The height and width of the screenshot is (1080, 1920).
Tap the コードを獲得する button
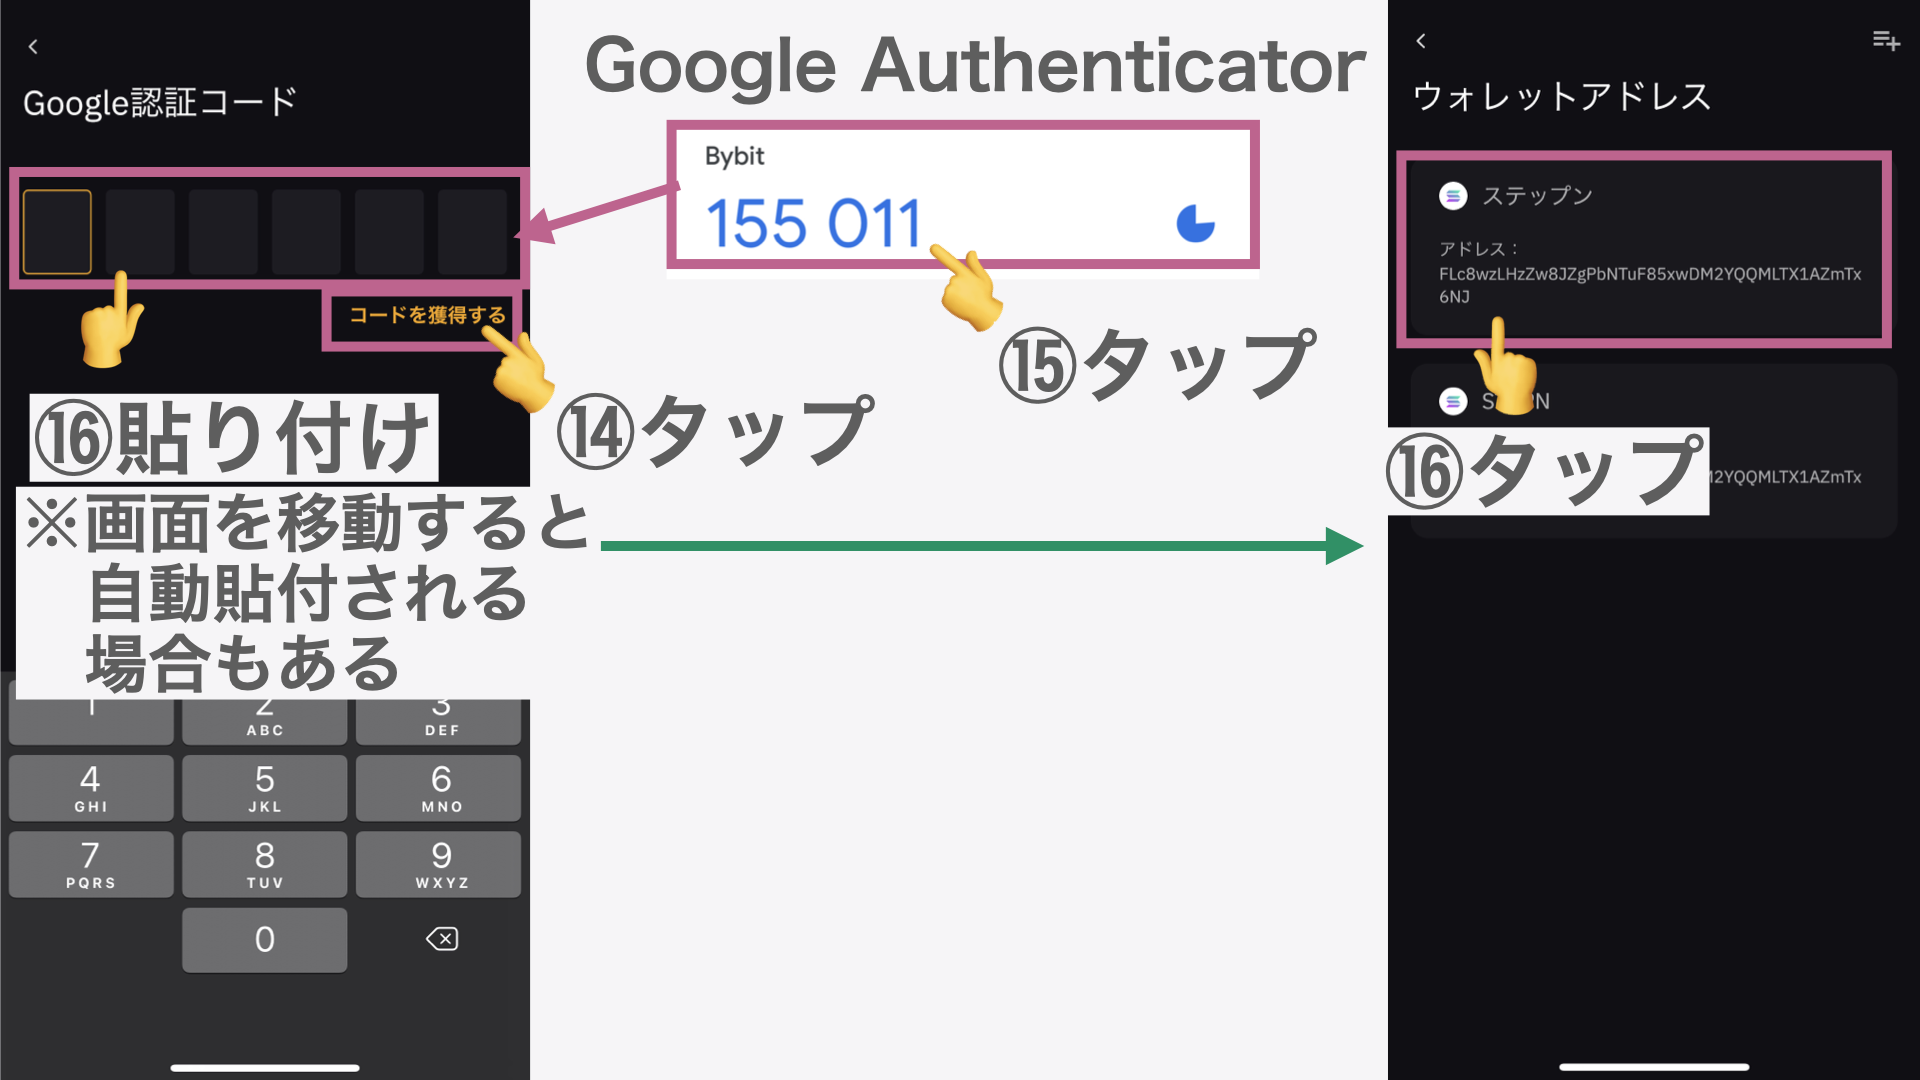point(427,315)
